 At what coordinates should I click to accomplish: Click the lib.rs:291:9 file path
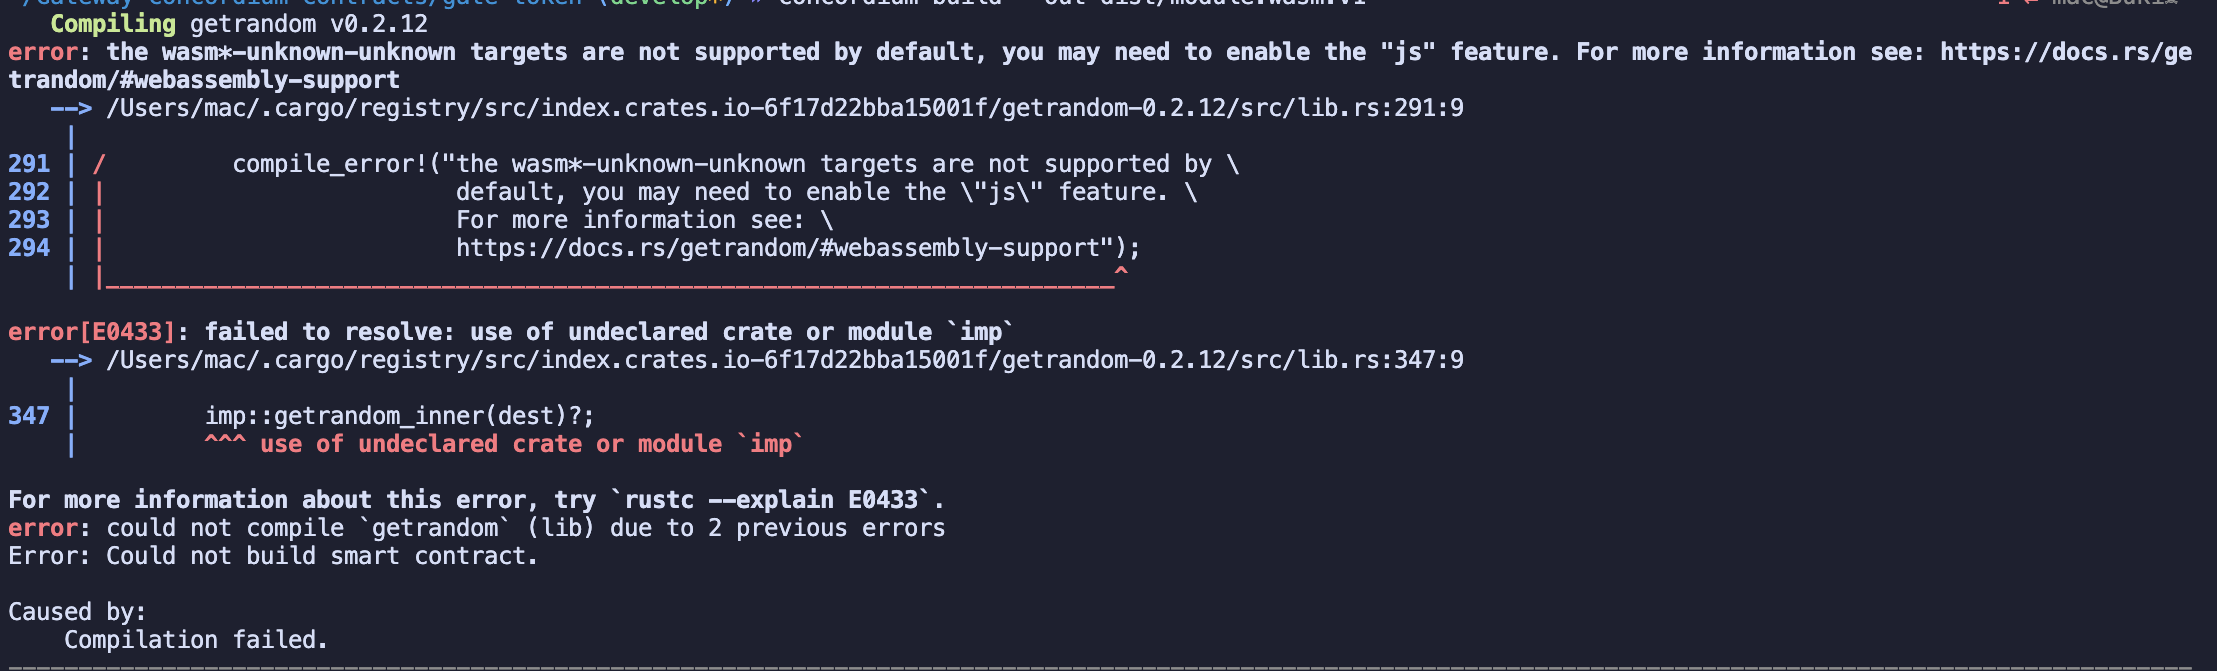785,108
